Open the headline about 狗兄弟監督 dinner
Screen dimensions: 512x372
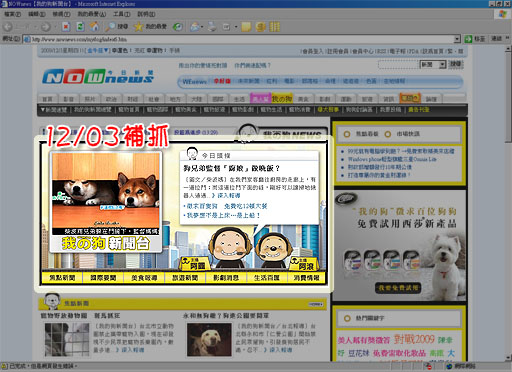(232, 168)
